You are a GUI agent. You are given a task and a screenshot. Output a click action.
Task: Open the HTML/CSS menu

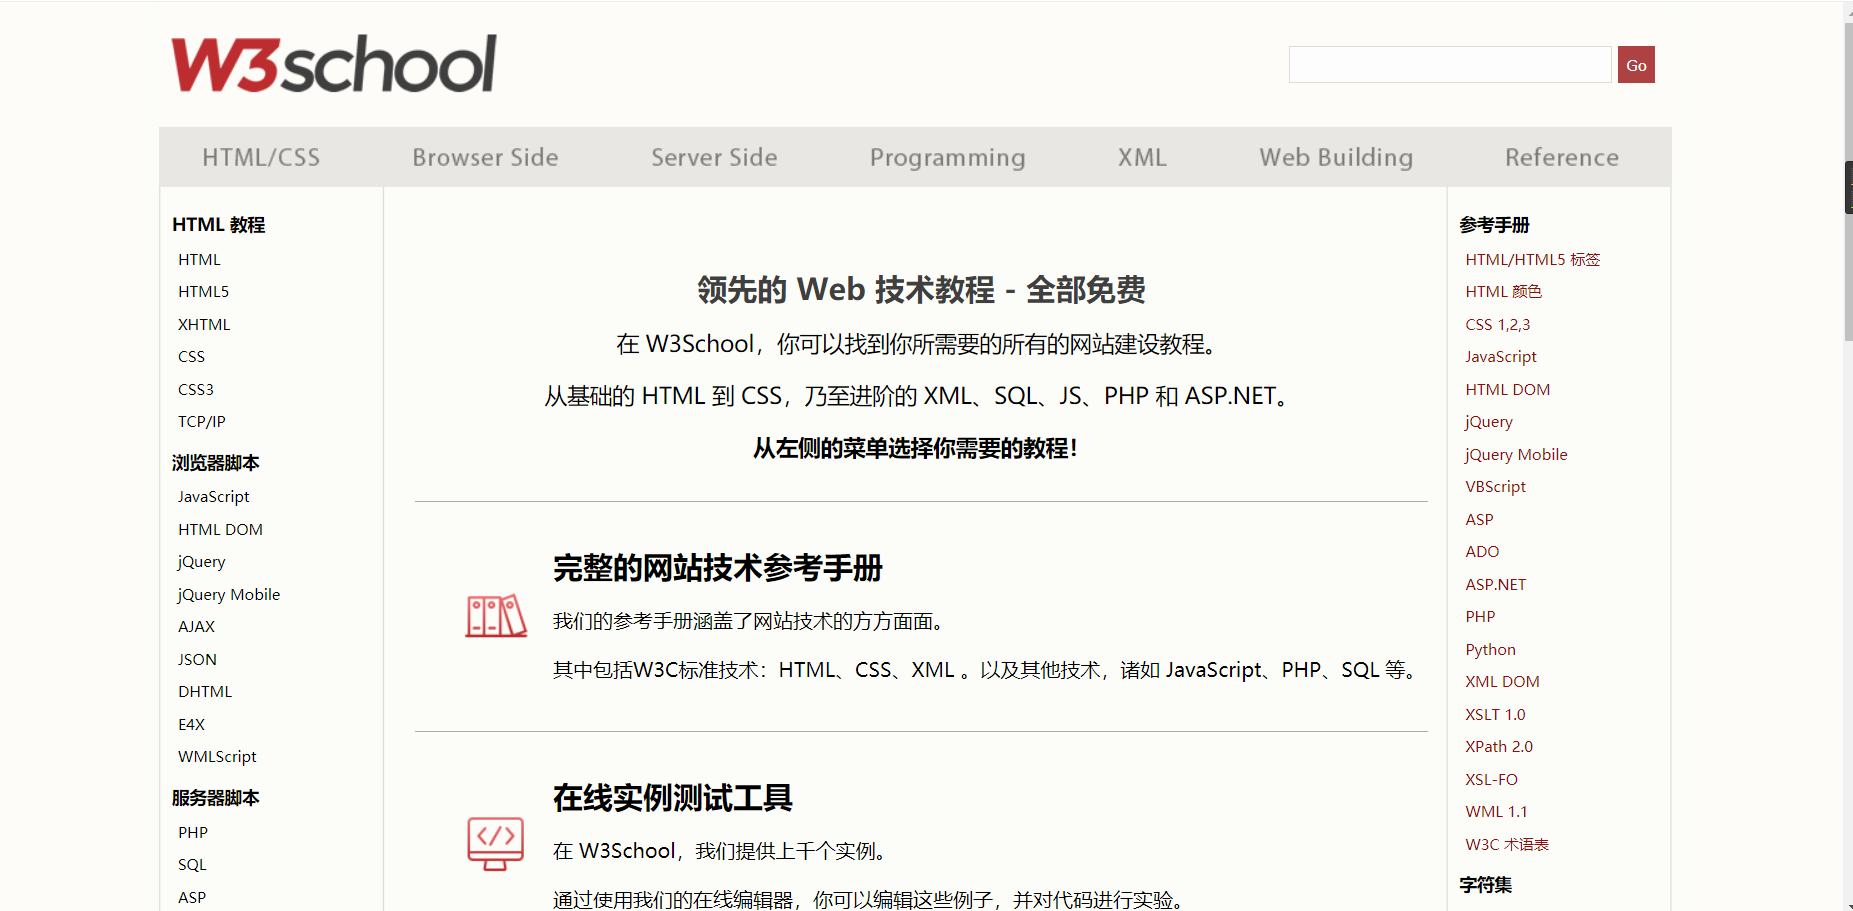coord(261,157)
